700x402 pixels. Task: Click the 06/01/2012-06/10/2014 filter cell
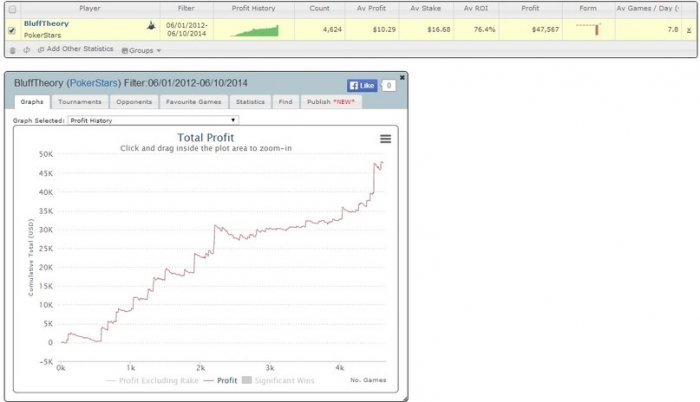[187, 29]
